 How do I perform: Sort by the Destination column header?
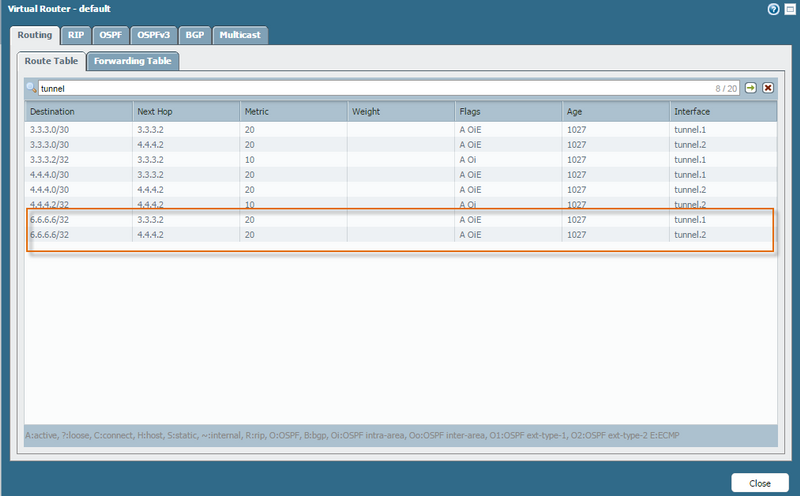(78, 111)
